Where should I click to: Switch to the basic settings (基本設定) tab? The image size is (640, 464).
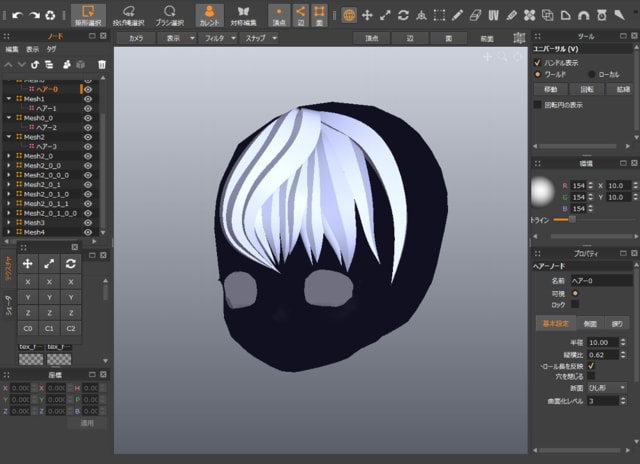556,324
